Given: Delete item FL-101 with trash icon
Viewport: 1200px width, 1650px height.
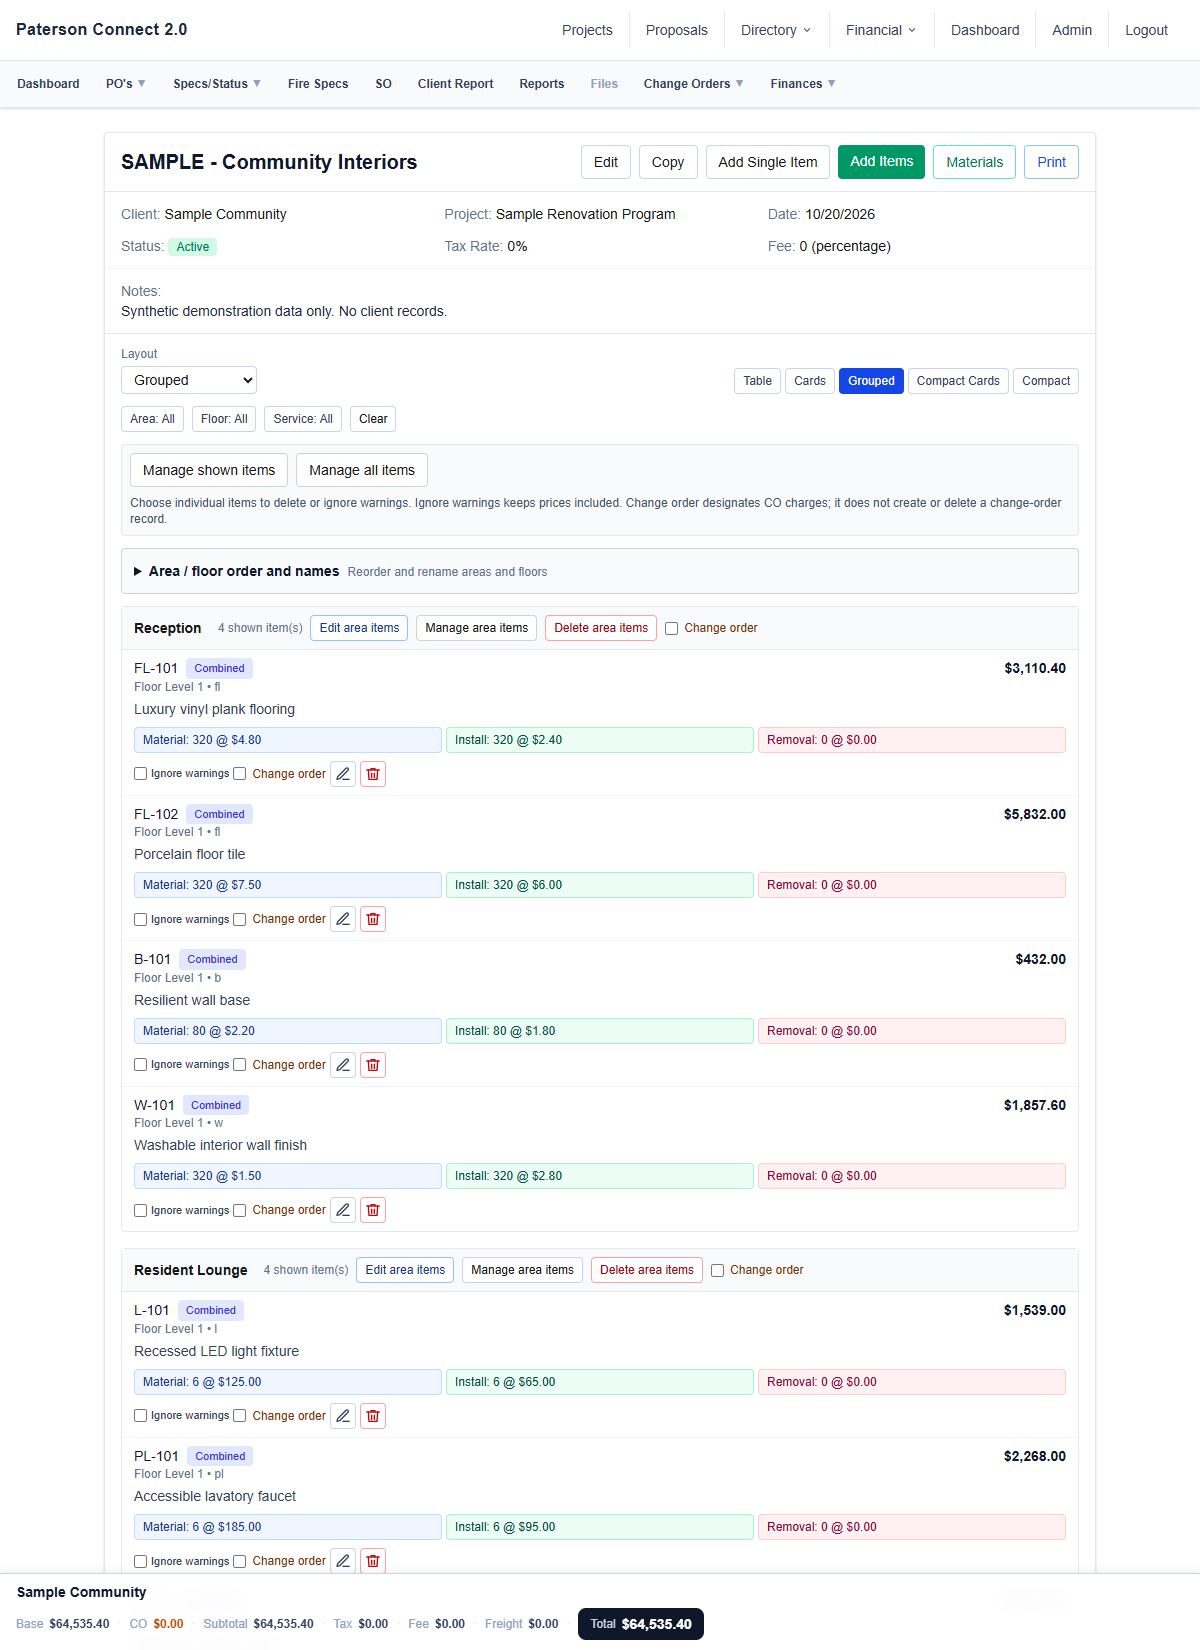Looking at the screenshot, I should (373, 774).
